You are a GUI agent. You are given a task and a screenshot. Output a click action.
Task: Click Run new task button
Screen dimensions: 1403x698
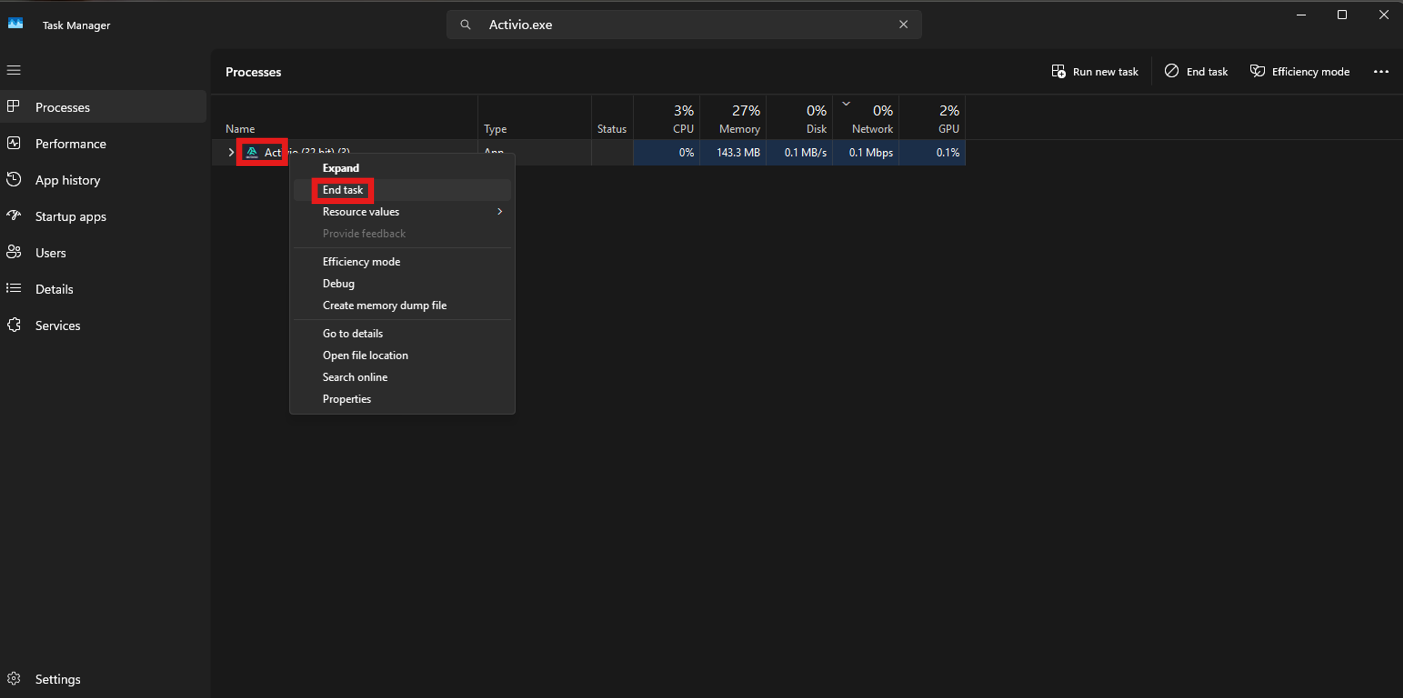(1095, 72)
